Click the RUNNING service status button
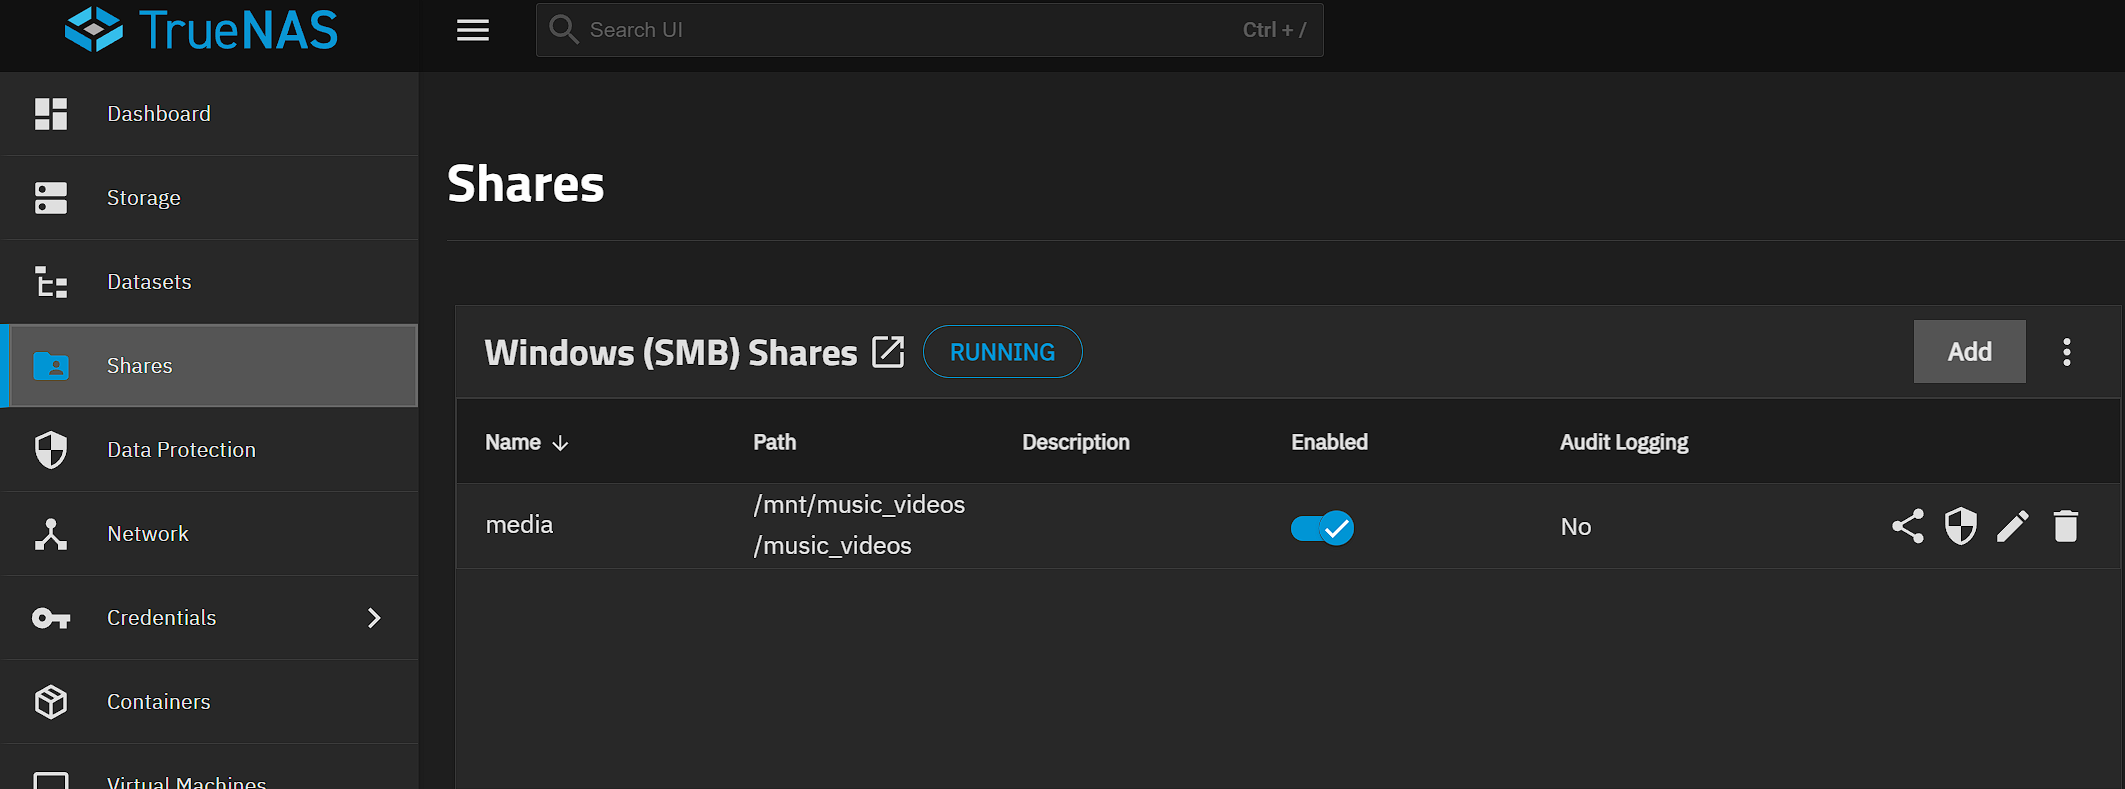Screen dimensions: 2125x789 click(1002, 352)
